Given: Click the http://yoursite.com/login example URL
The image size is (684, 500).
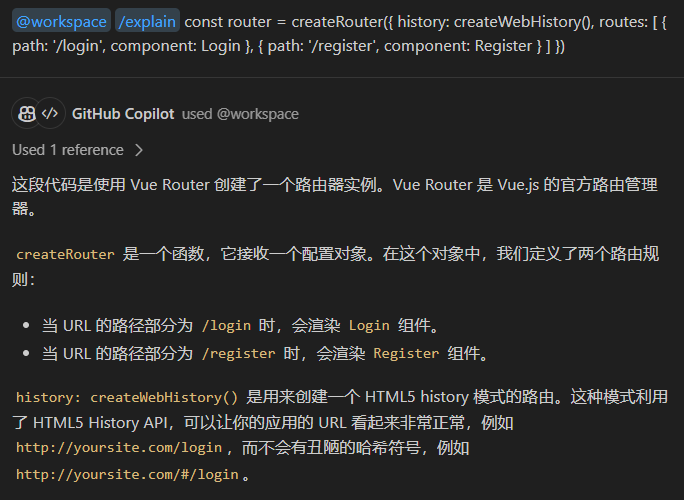Looking at the screenshot, I should 118,448.
